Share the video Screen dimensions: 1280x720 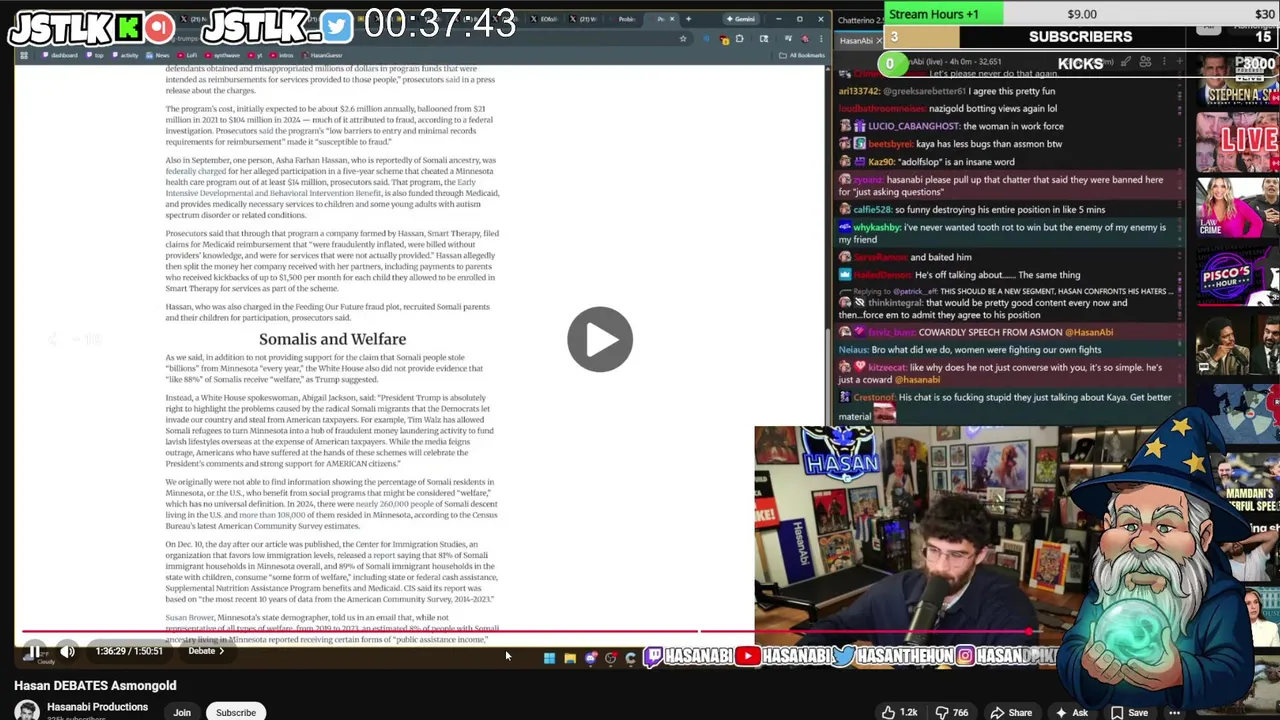pos(1011,712)
